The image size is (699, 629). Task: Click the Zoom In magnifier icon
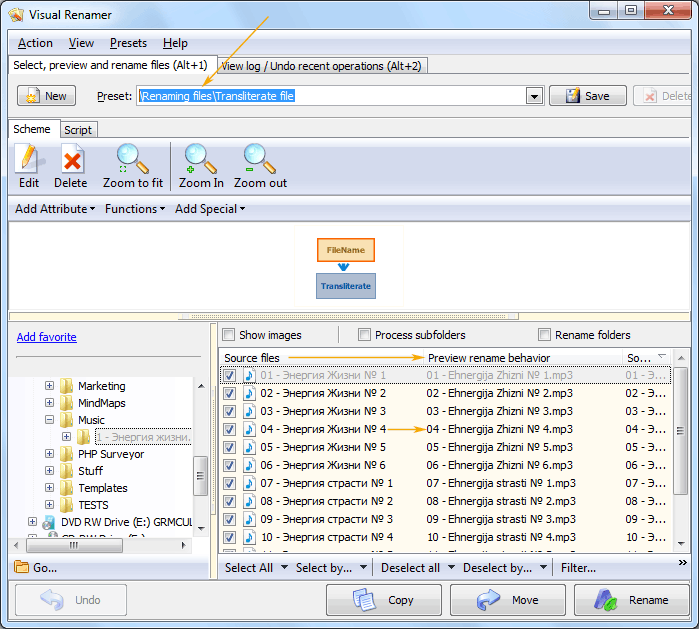201,159
